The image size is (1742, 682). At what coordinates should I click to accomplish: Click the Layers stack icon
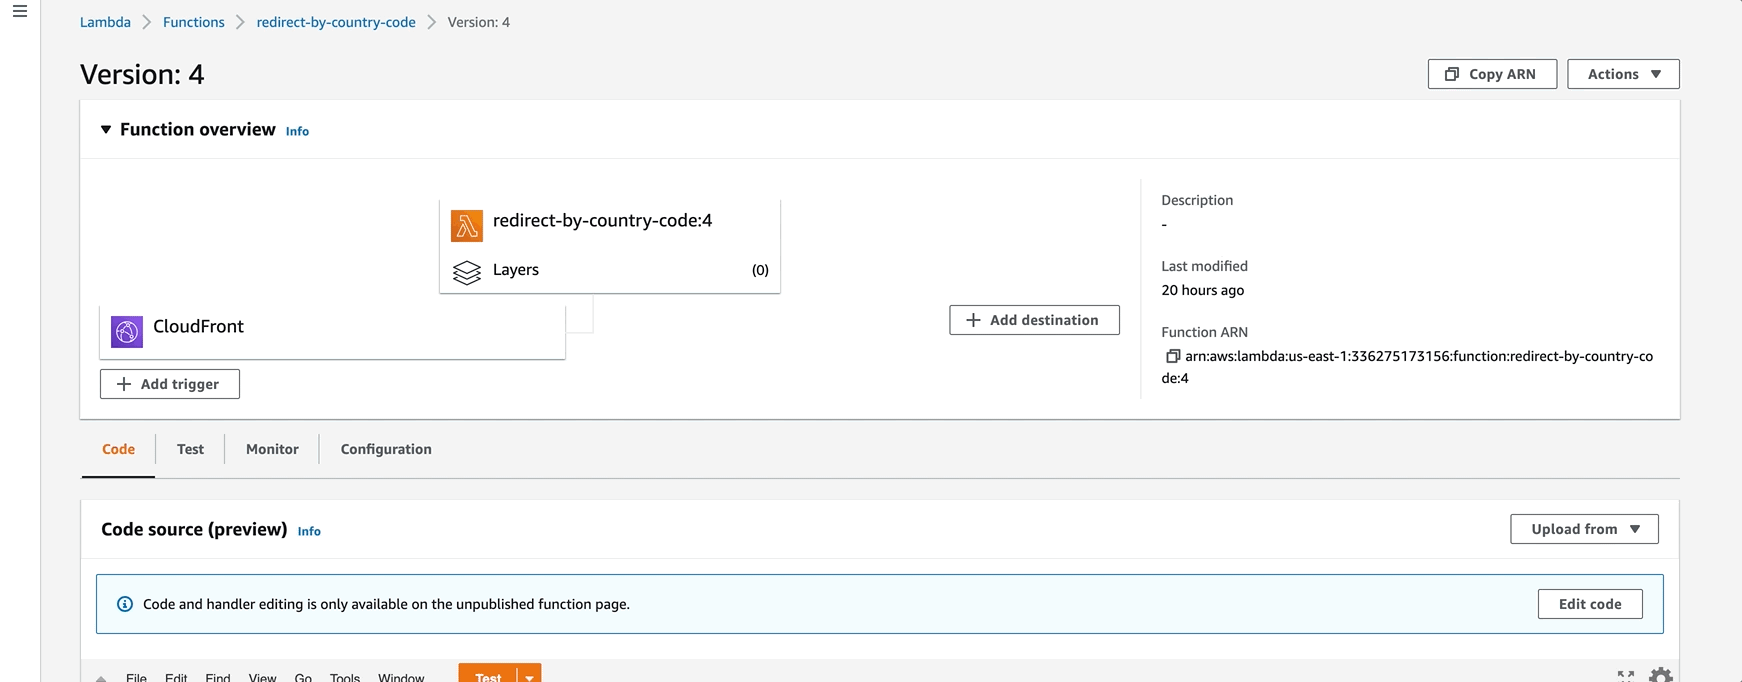[x=467, y=272]
